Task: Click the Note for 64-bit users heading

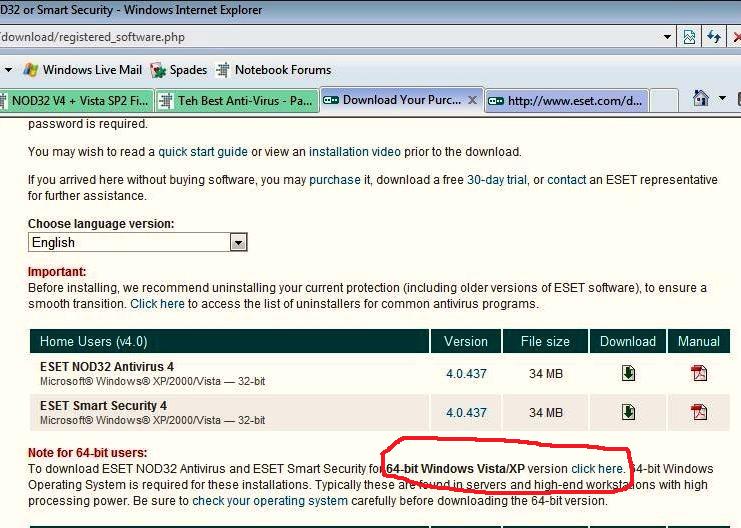Action: coord(87,453)
